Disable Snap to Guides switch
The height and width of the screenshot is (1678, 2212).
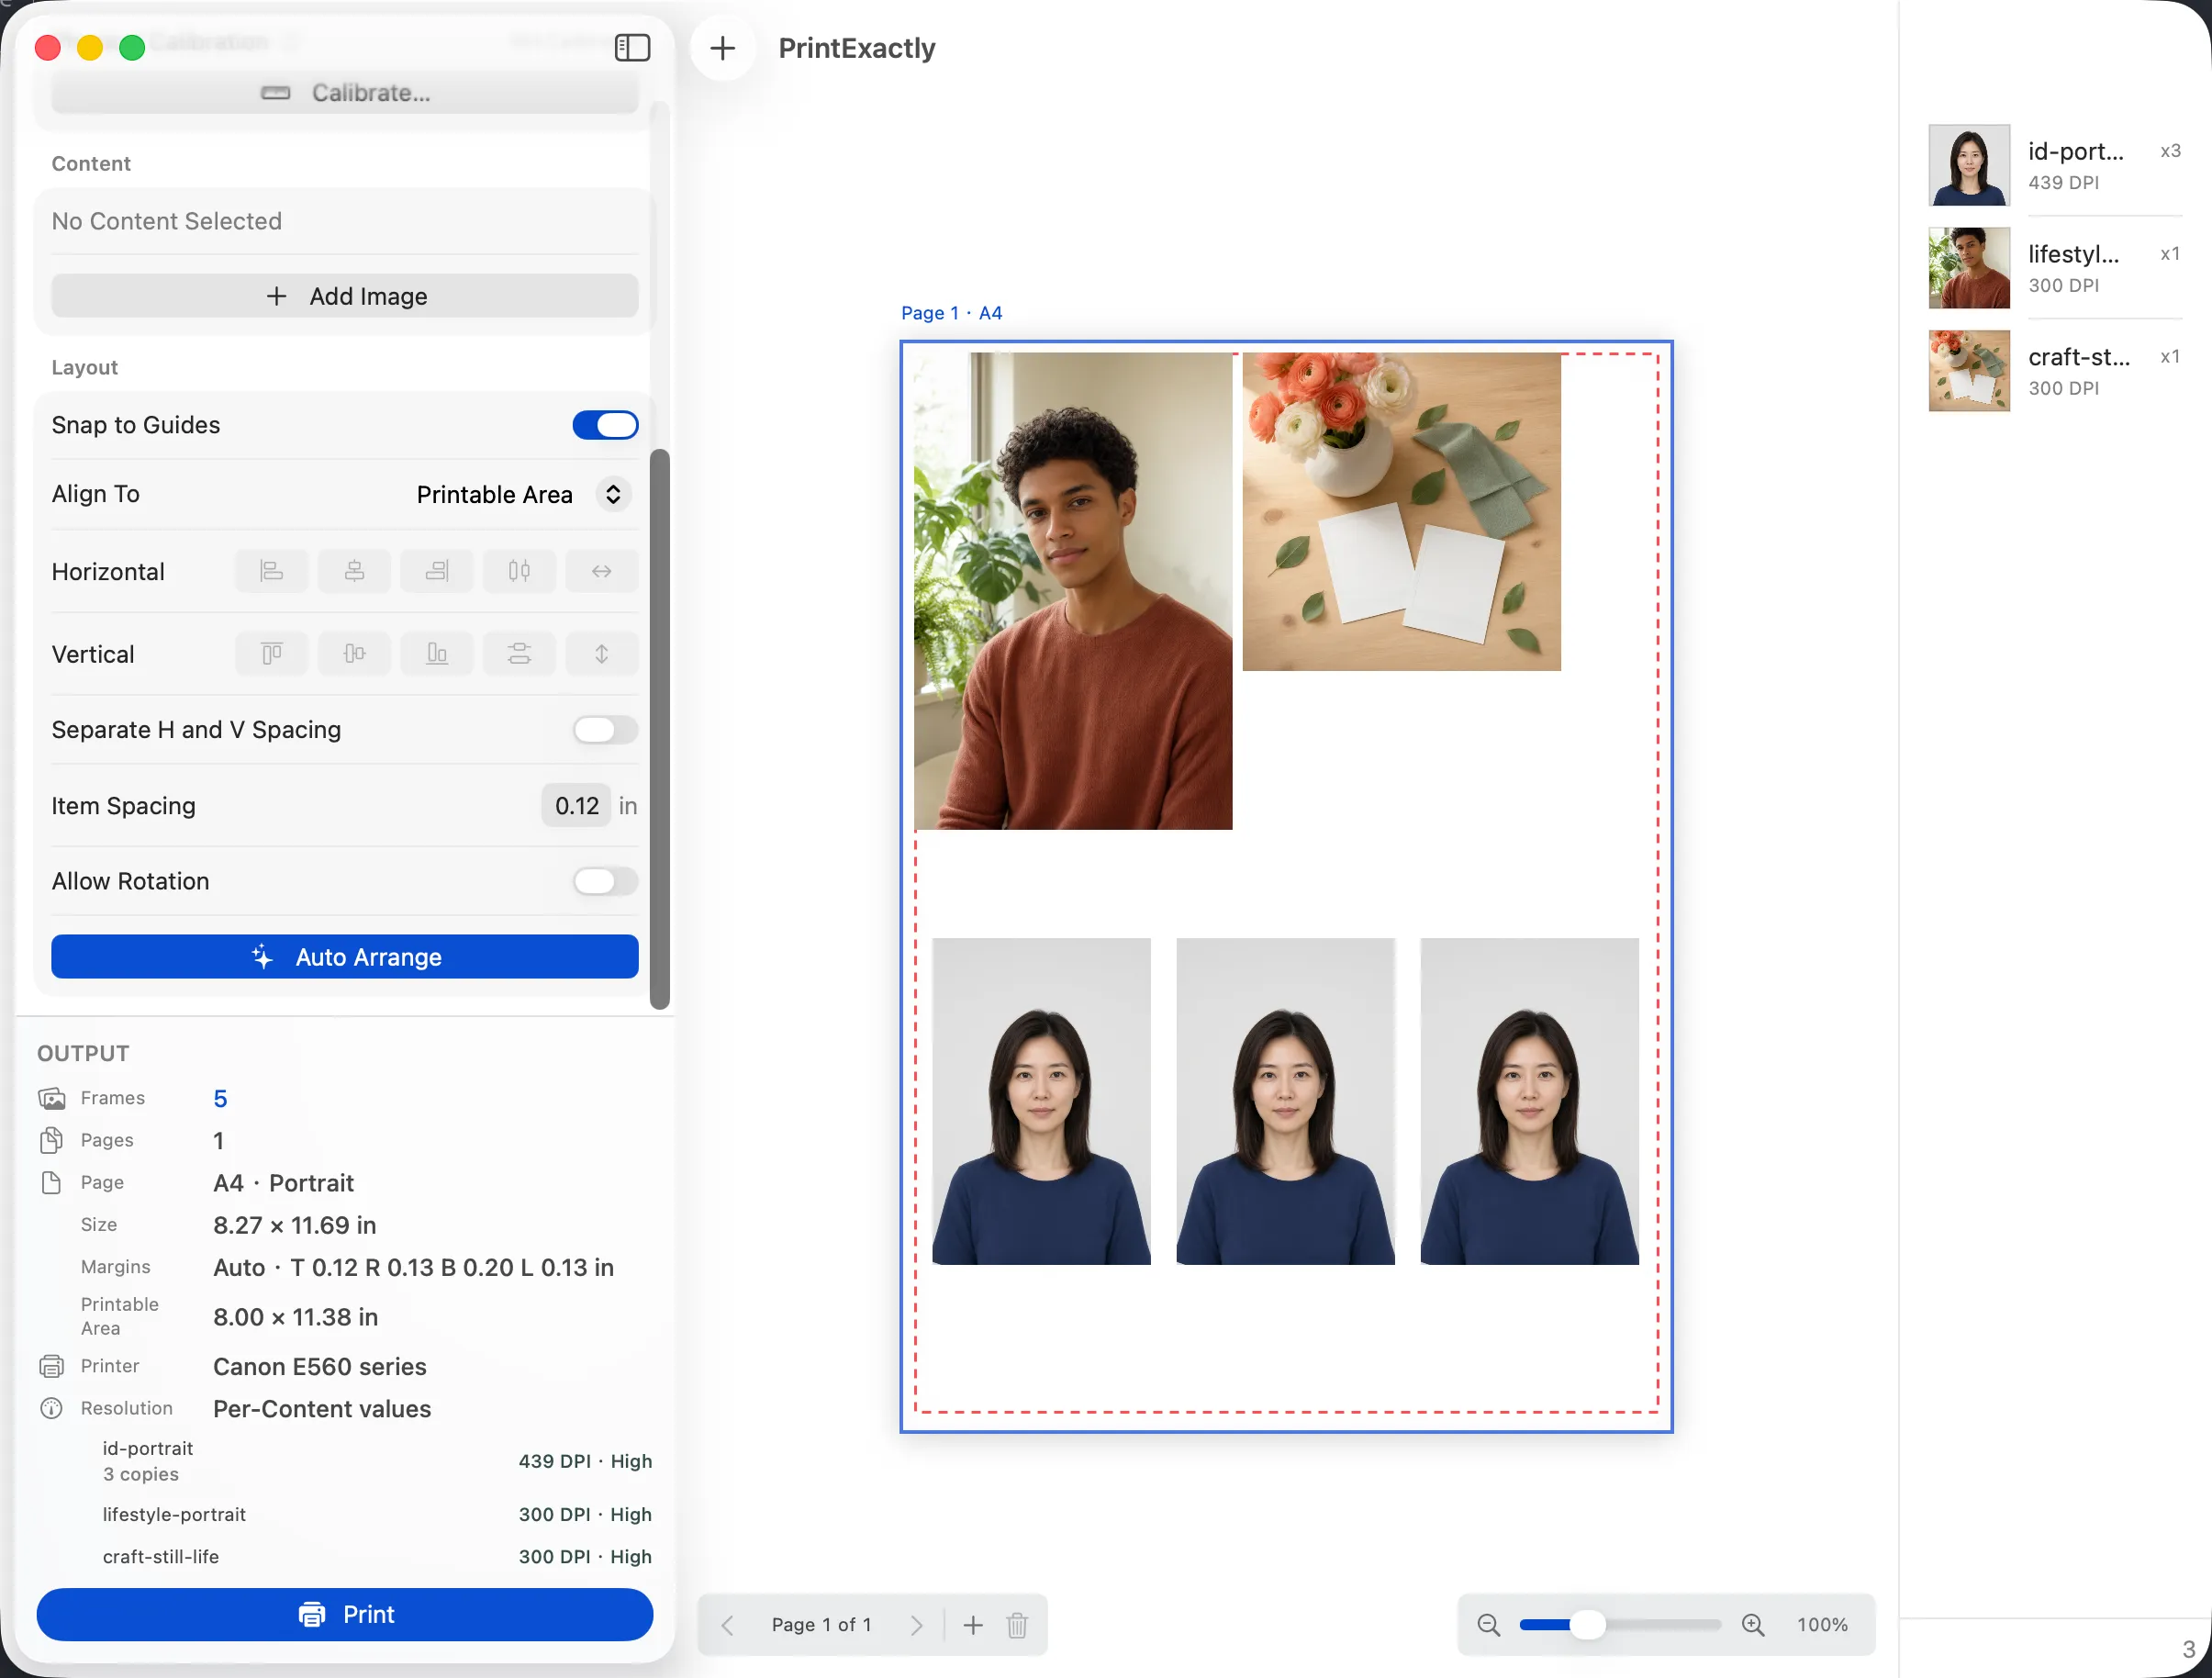[605, 425]
